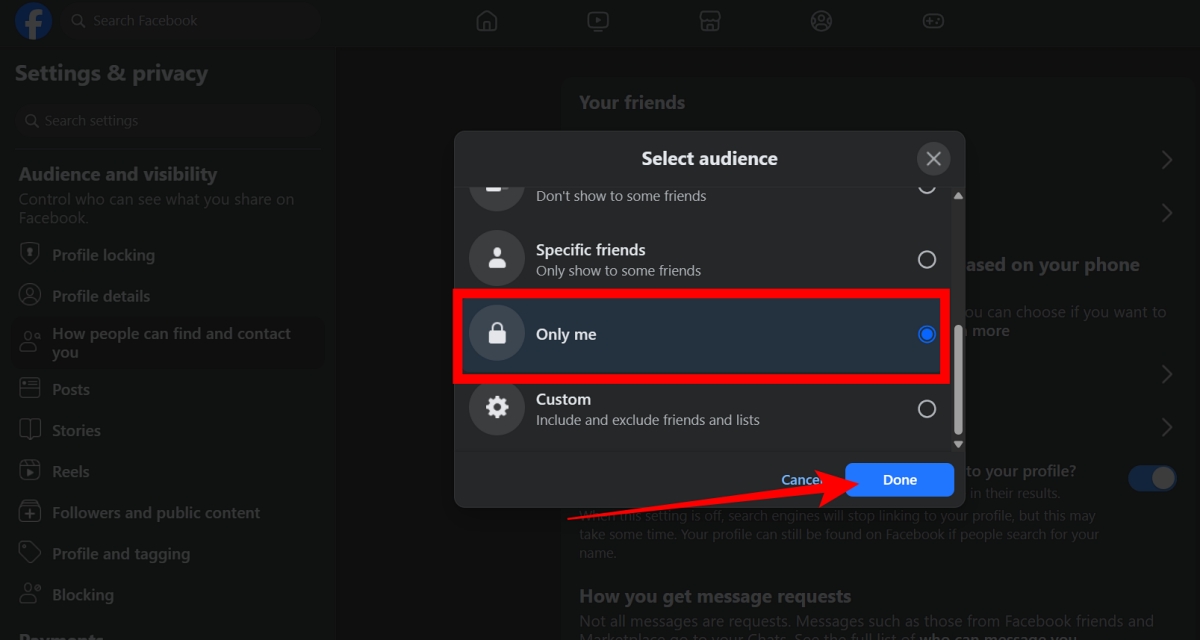Open Stories settings
The height and width of the screenshot is (640, 1200).
coord(167,430)
